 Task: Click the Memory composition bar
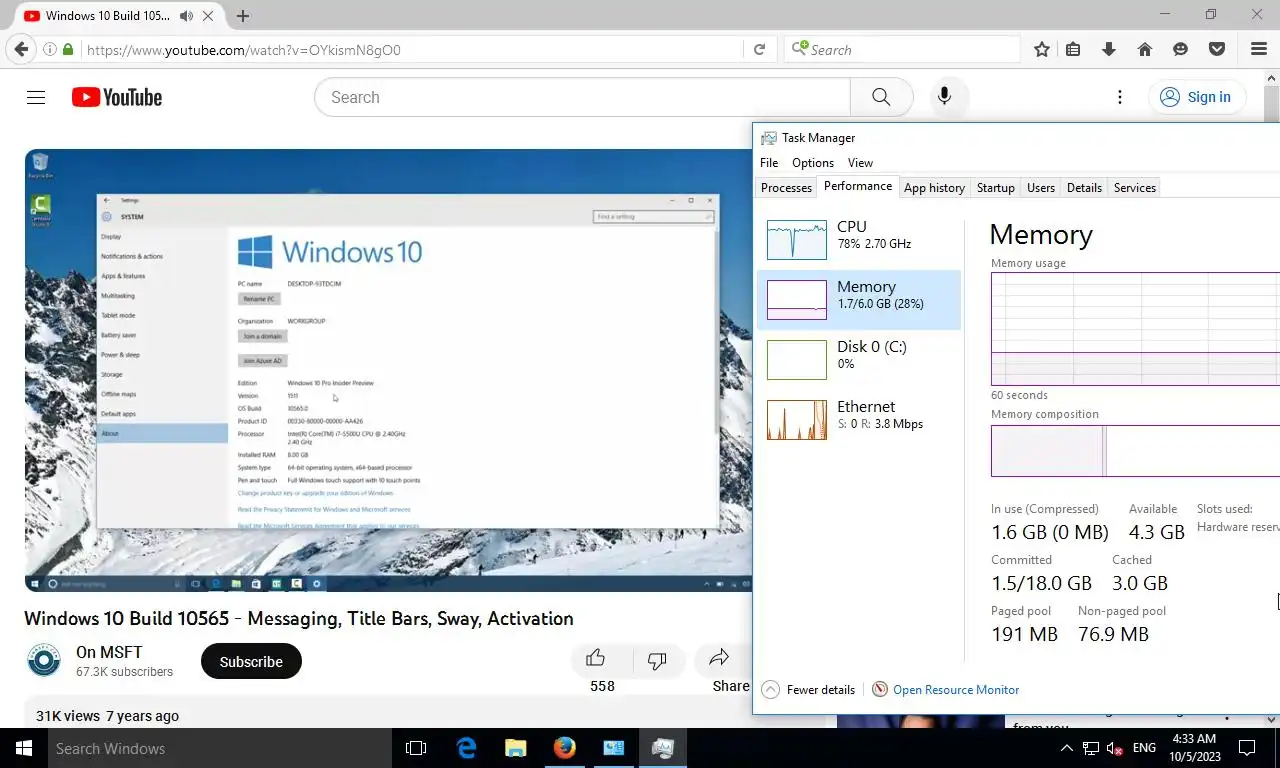pyautogui.click(x=1135, y=451)
